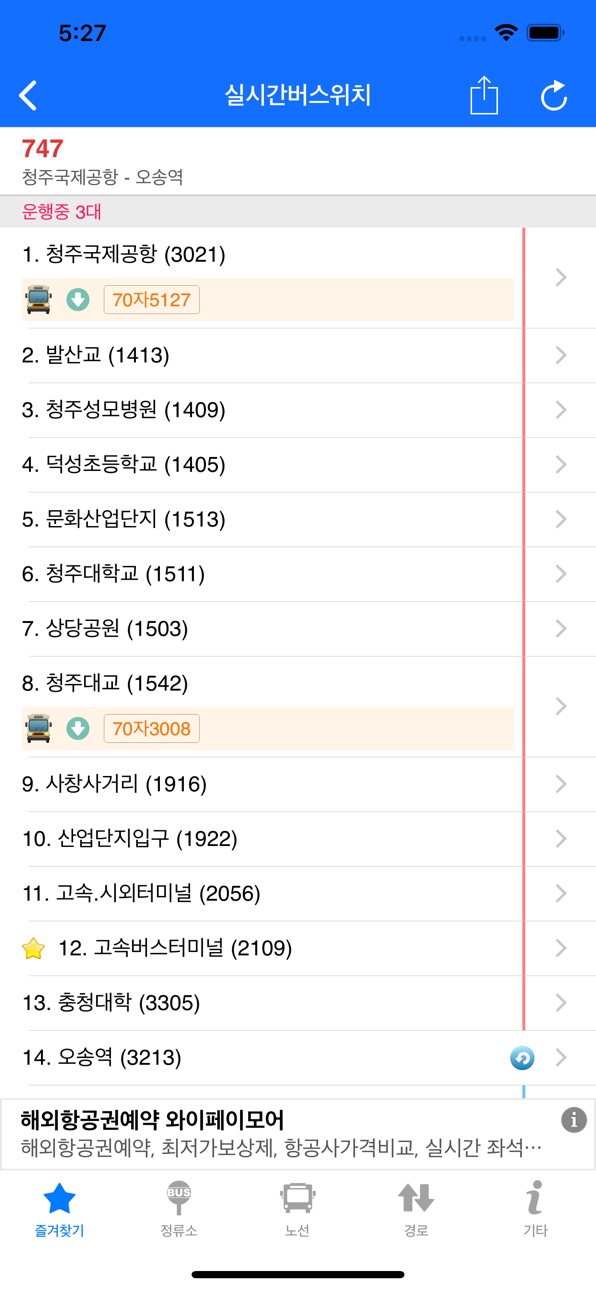Open the 노선 tab

click(x=297, y=1210)
